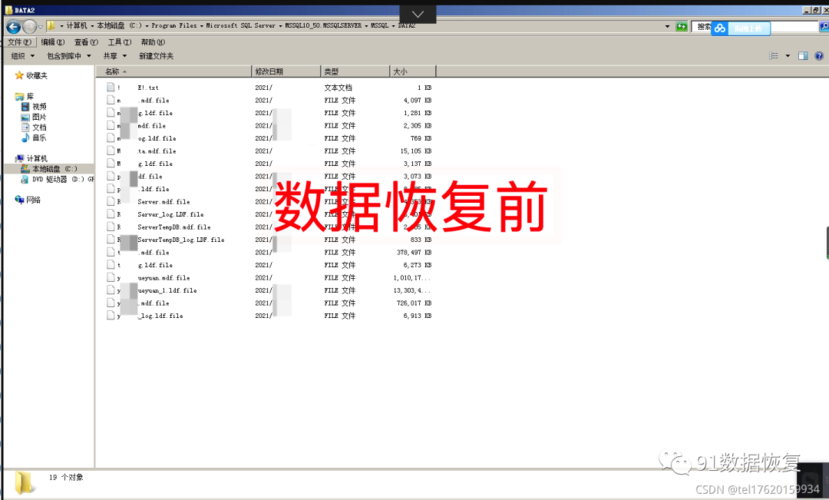Refresh the folder with the green arrows

tap(682, 26)
